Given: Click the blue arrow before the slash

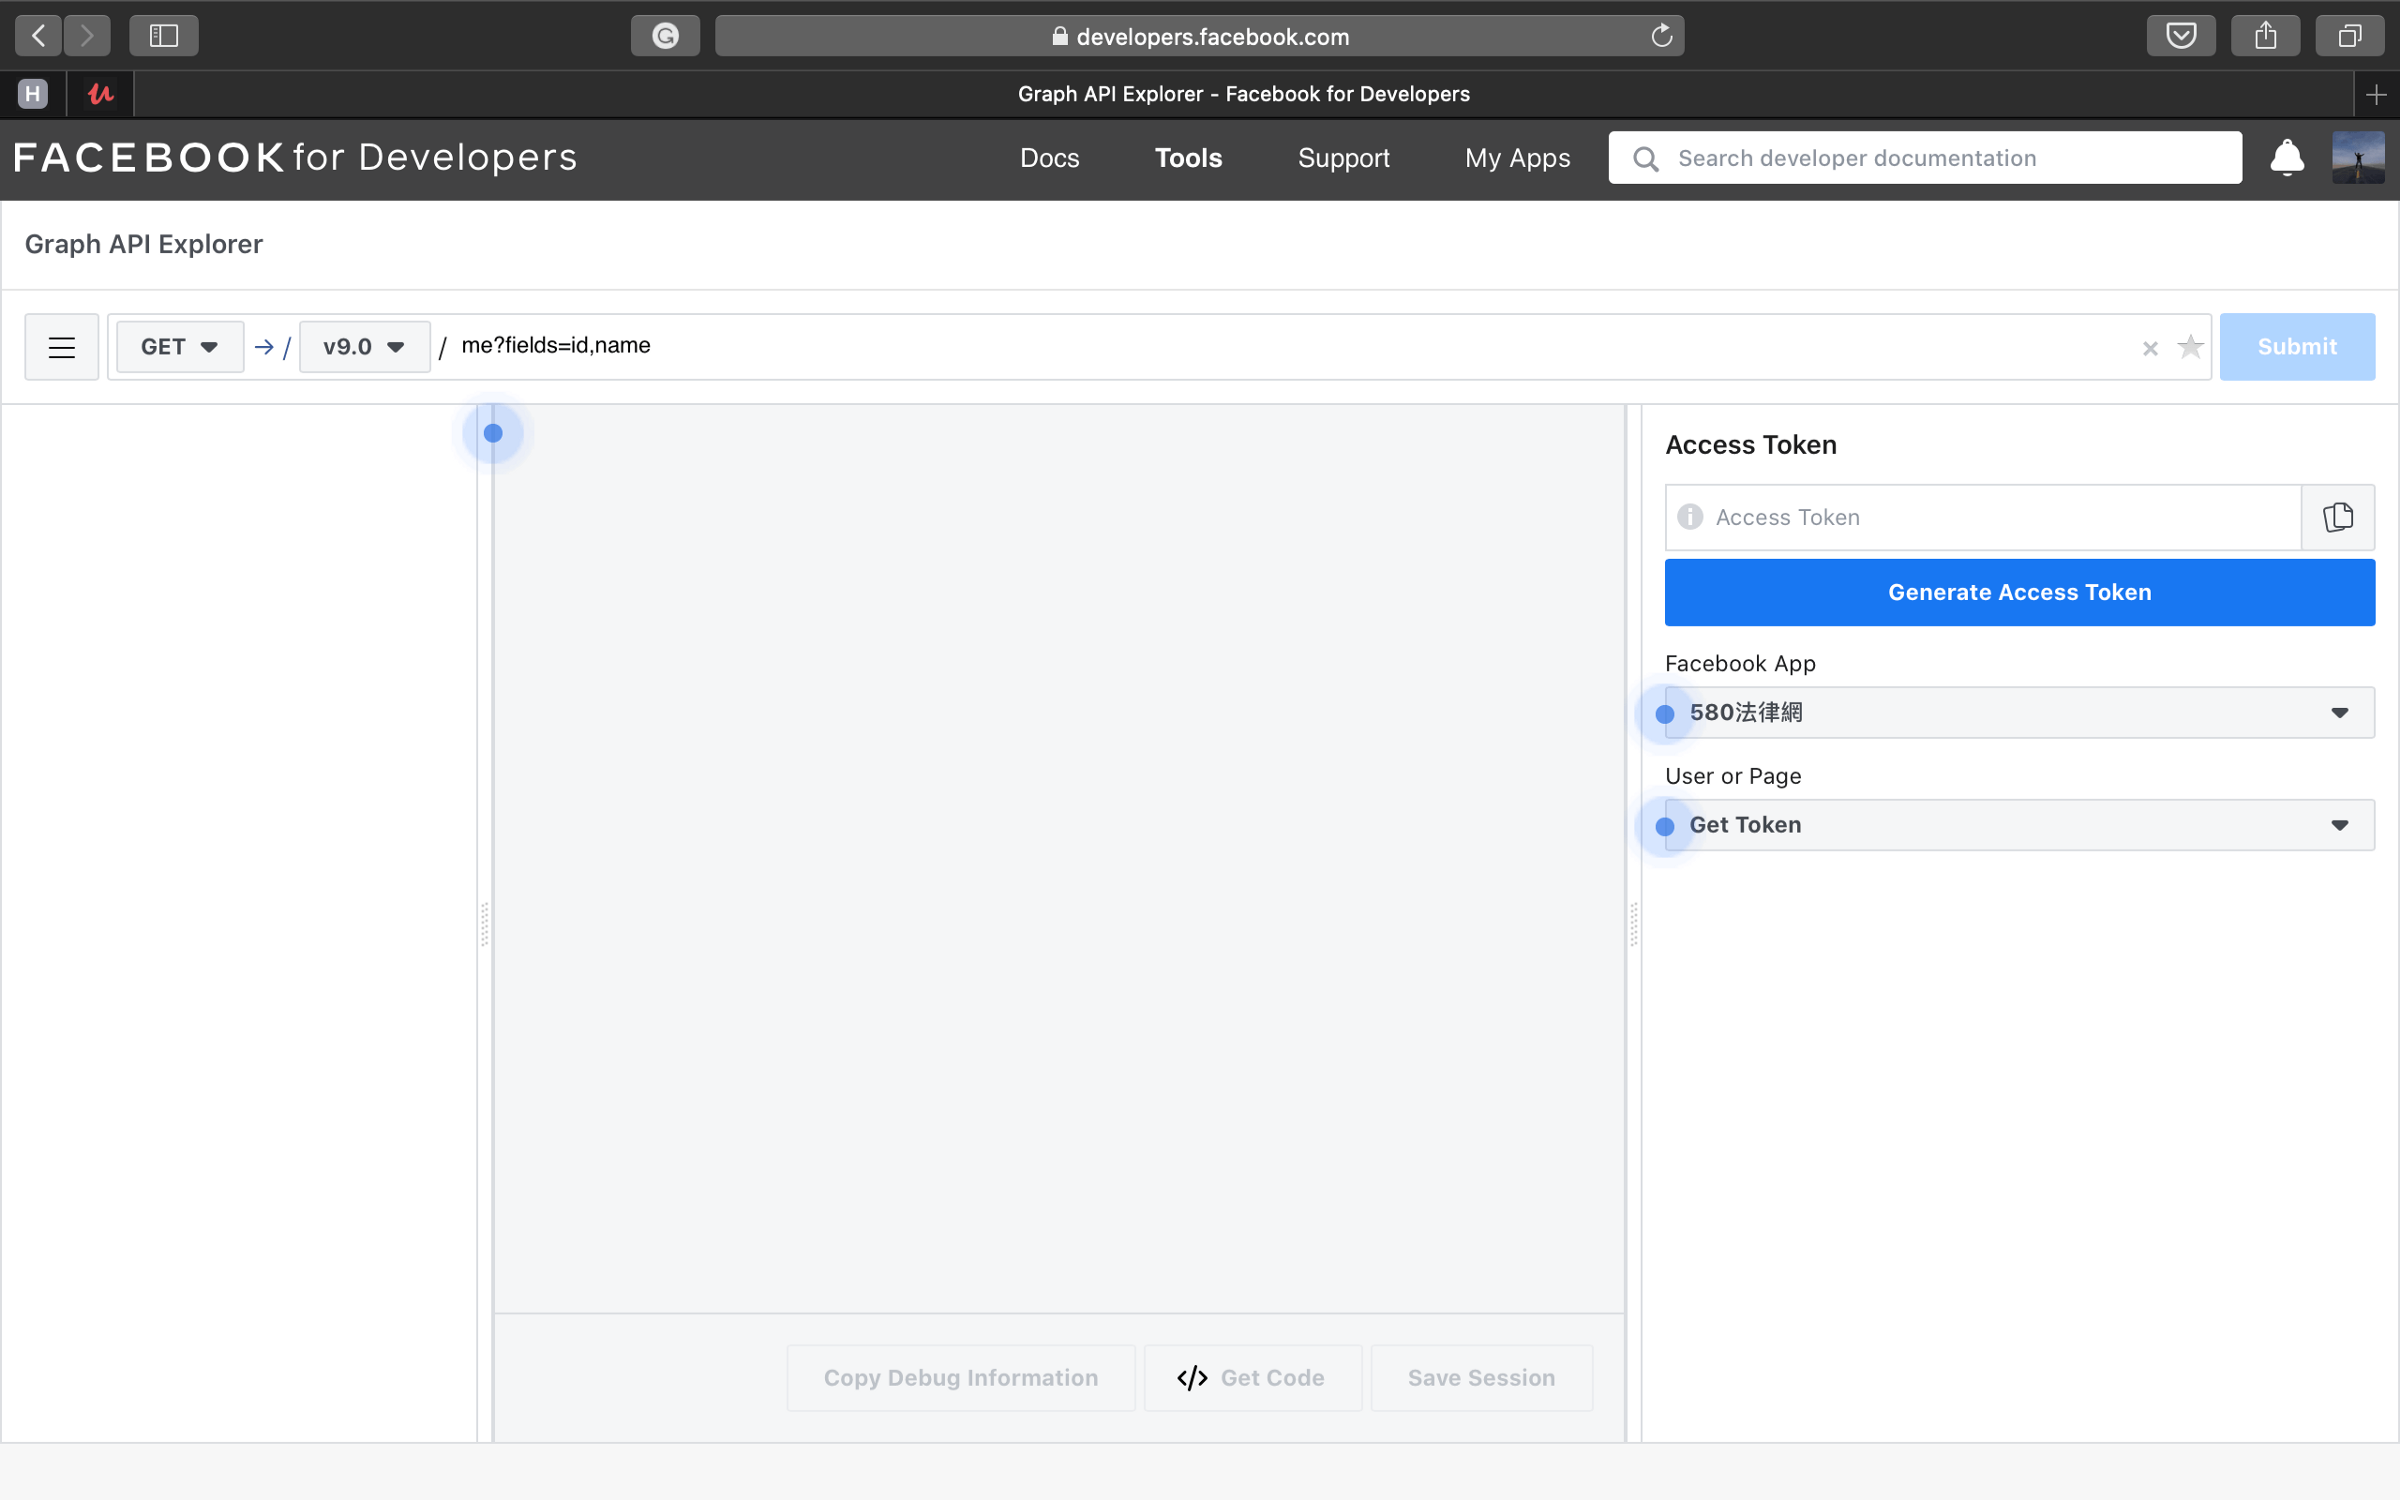Looking at the screenshot, I should coord(264,347).
